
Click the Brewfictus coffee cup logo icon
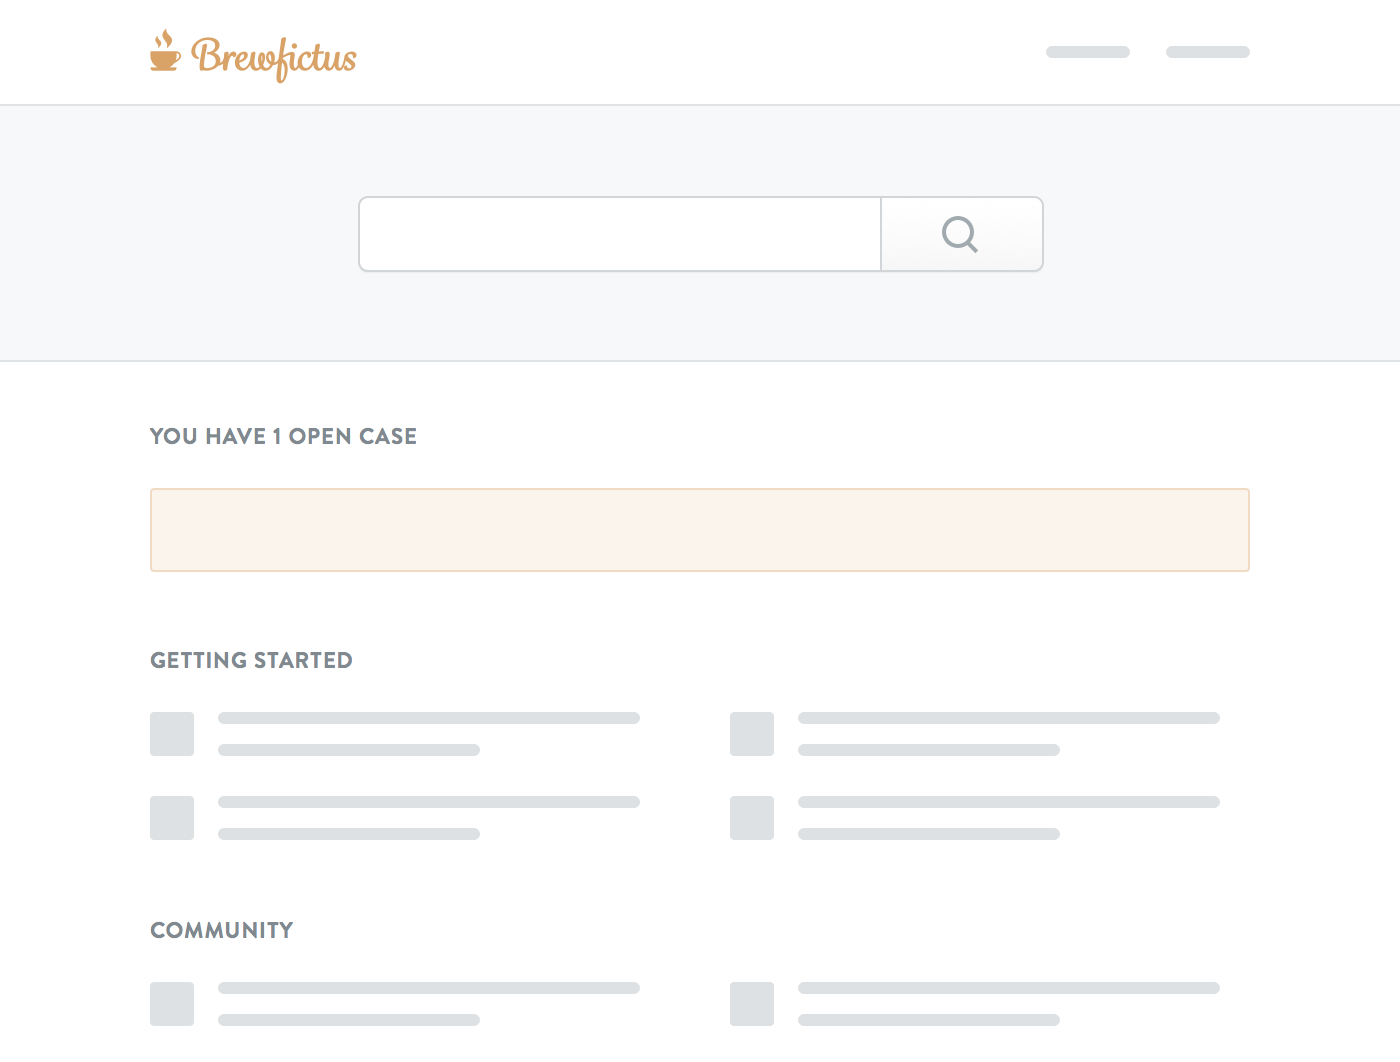pyautogui.click(x=165, y=52)
